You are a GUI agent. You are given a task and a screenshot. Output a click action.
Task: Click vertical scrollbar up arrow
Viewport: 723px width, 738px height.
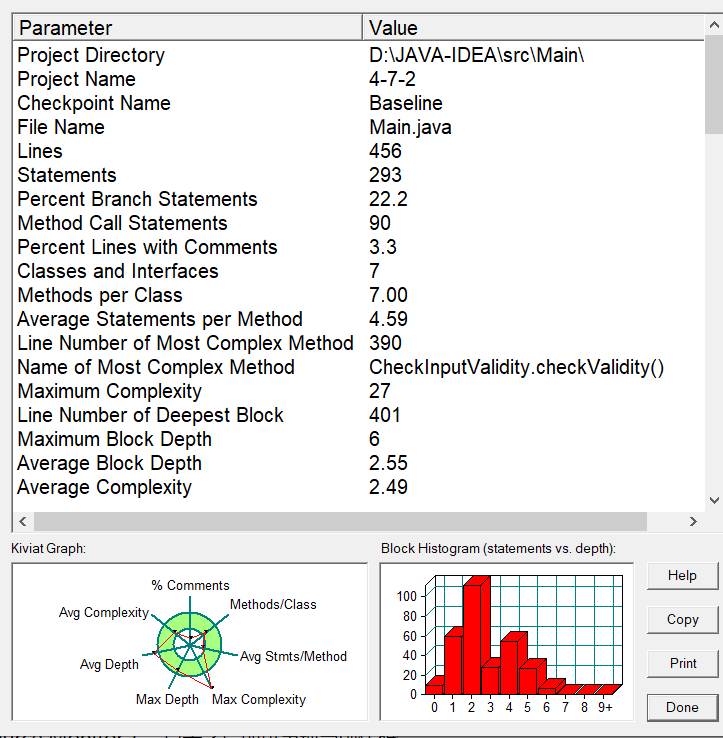714,25
